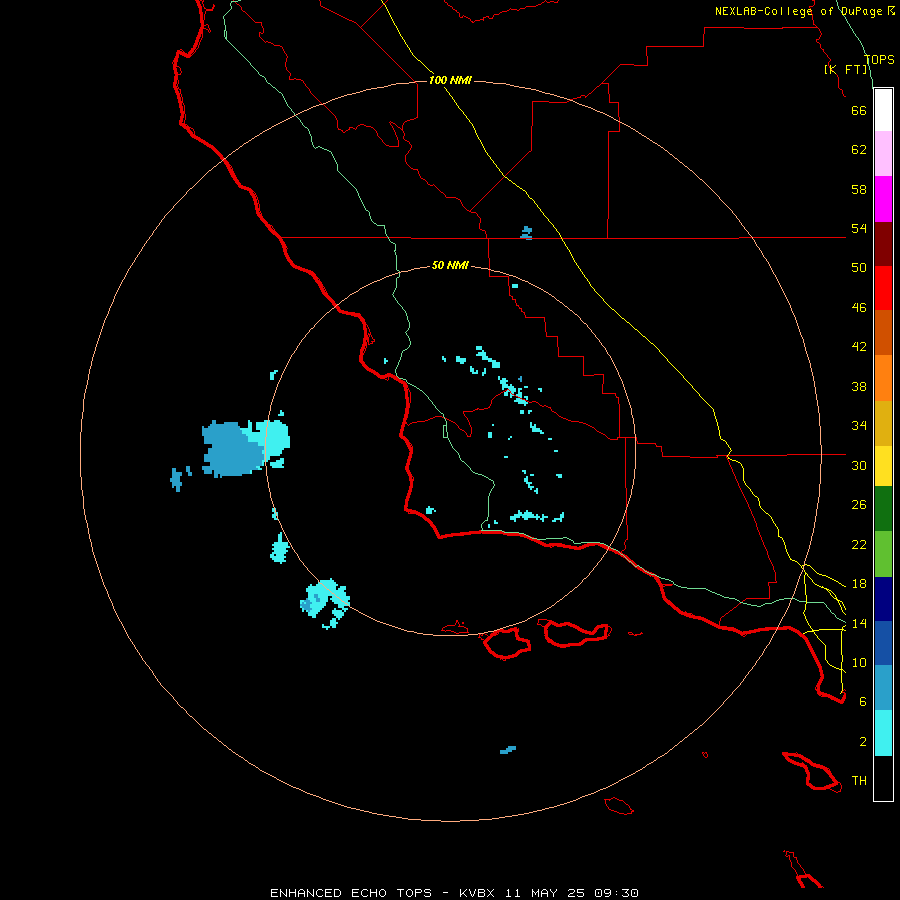Viewport: 900px width, 900px height.
Task: Click the TH legend label
Action: pos(859,781)
